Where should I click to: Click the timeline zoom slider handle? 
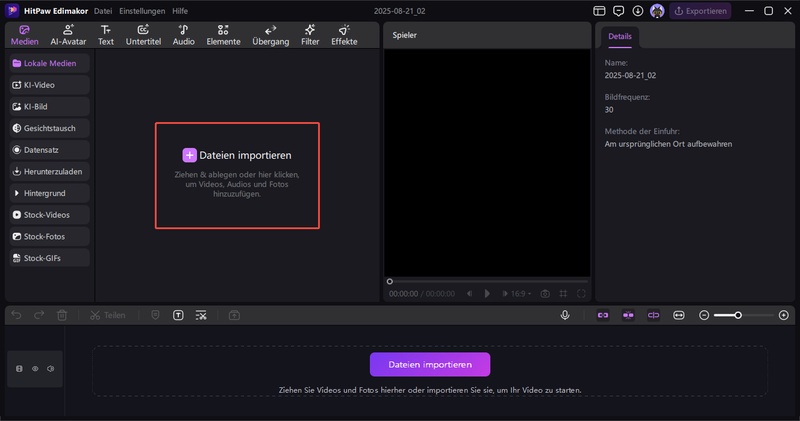click(738, 315)
